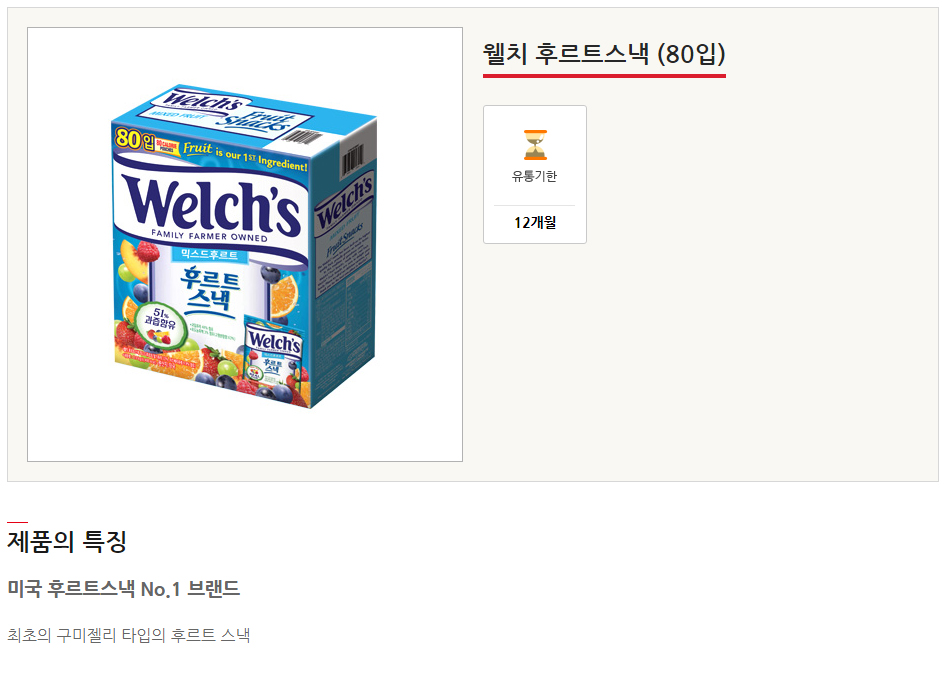Click the 'Fruit is our 1st Ingredient' banner
The height and width of the screenshot is (688, 951).
click(244, 150)
